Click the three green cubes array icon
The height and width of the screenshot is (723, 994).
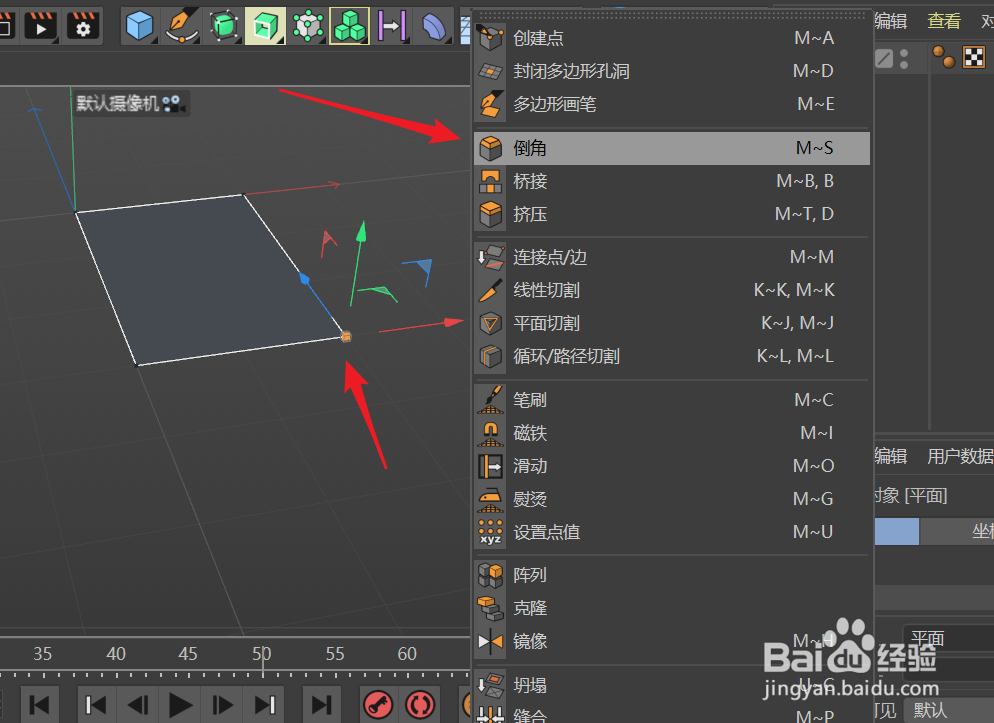click(x=349, y=26)
